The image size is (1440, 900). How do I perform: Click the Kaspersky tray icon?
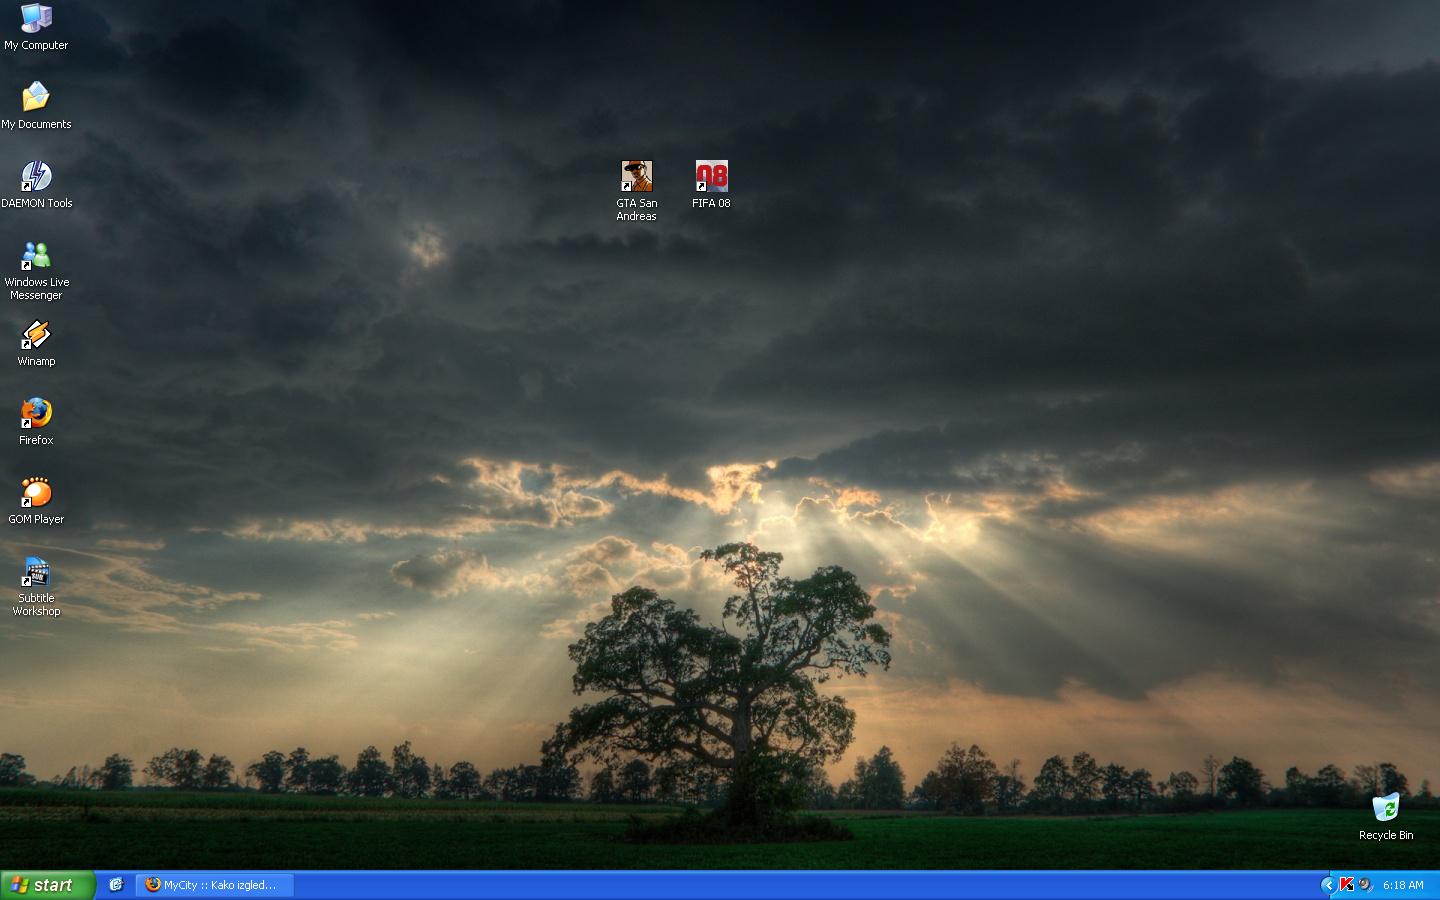coord(1346,885)
